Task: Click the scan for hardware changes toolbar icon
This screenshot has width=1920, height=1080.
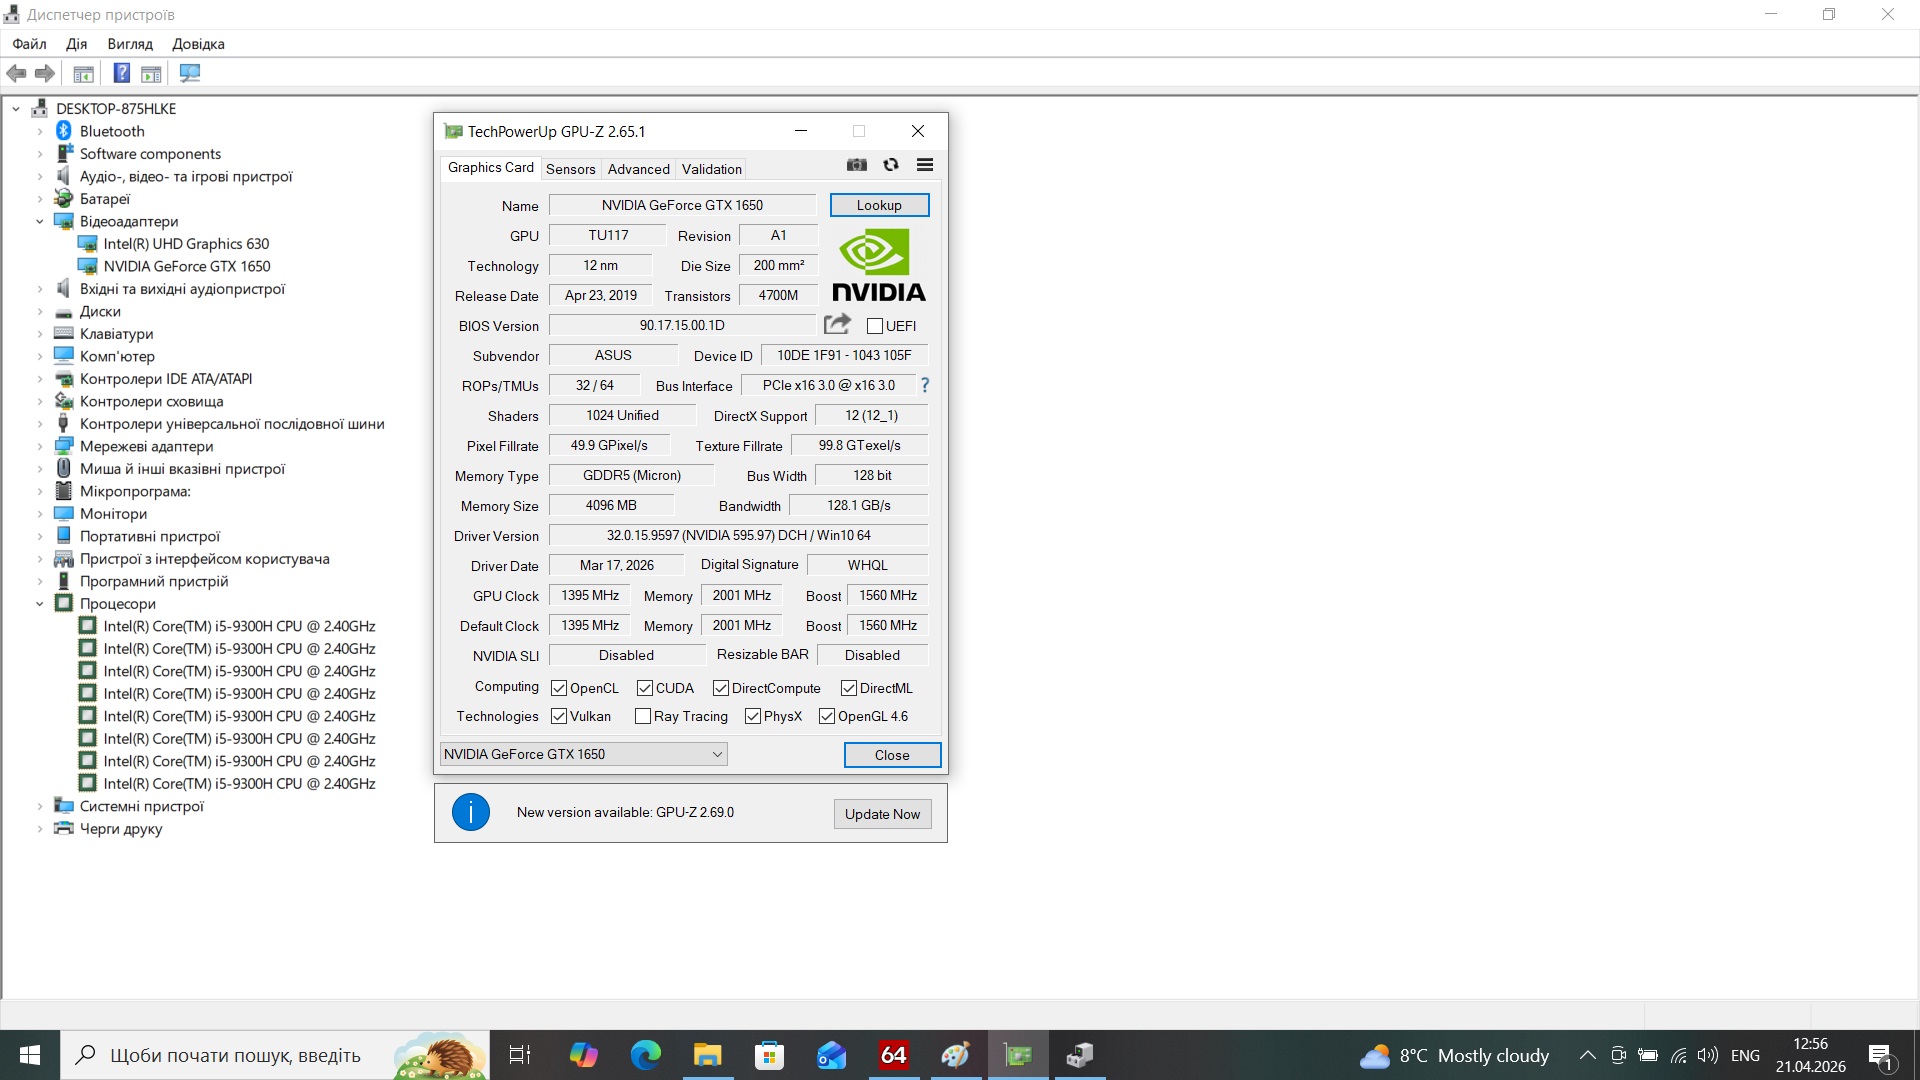Action: (190, 73)
